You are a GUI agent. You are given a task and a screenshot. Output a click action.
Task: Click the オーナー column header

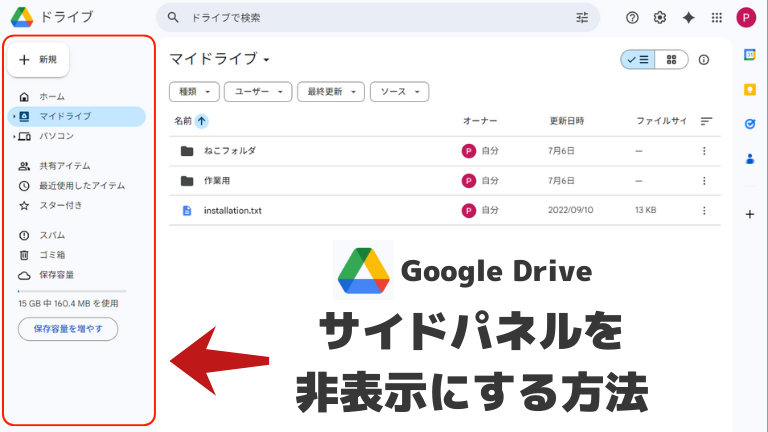coord(480,121)
